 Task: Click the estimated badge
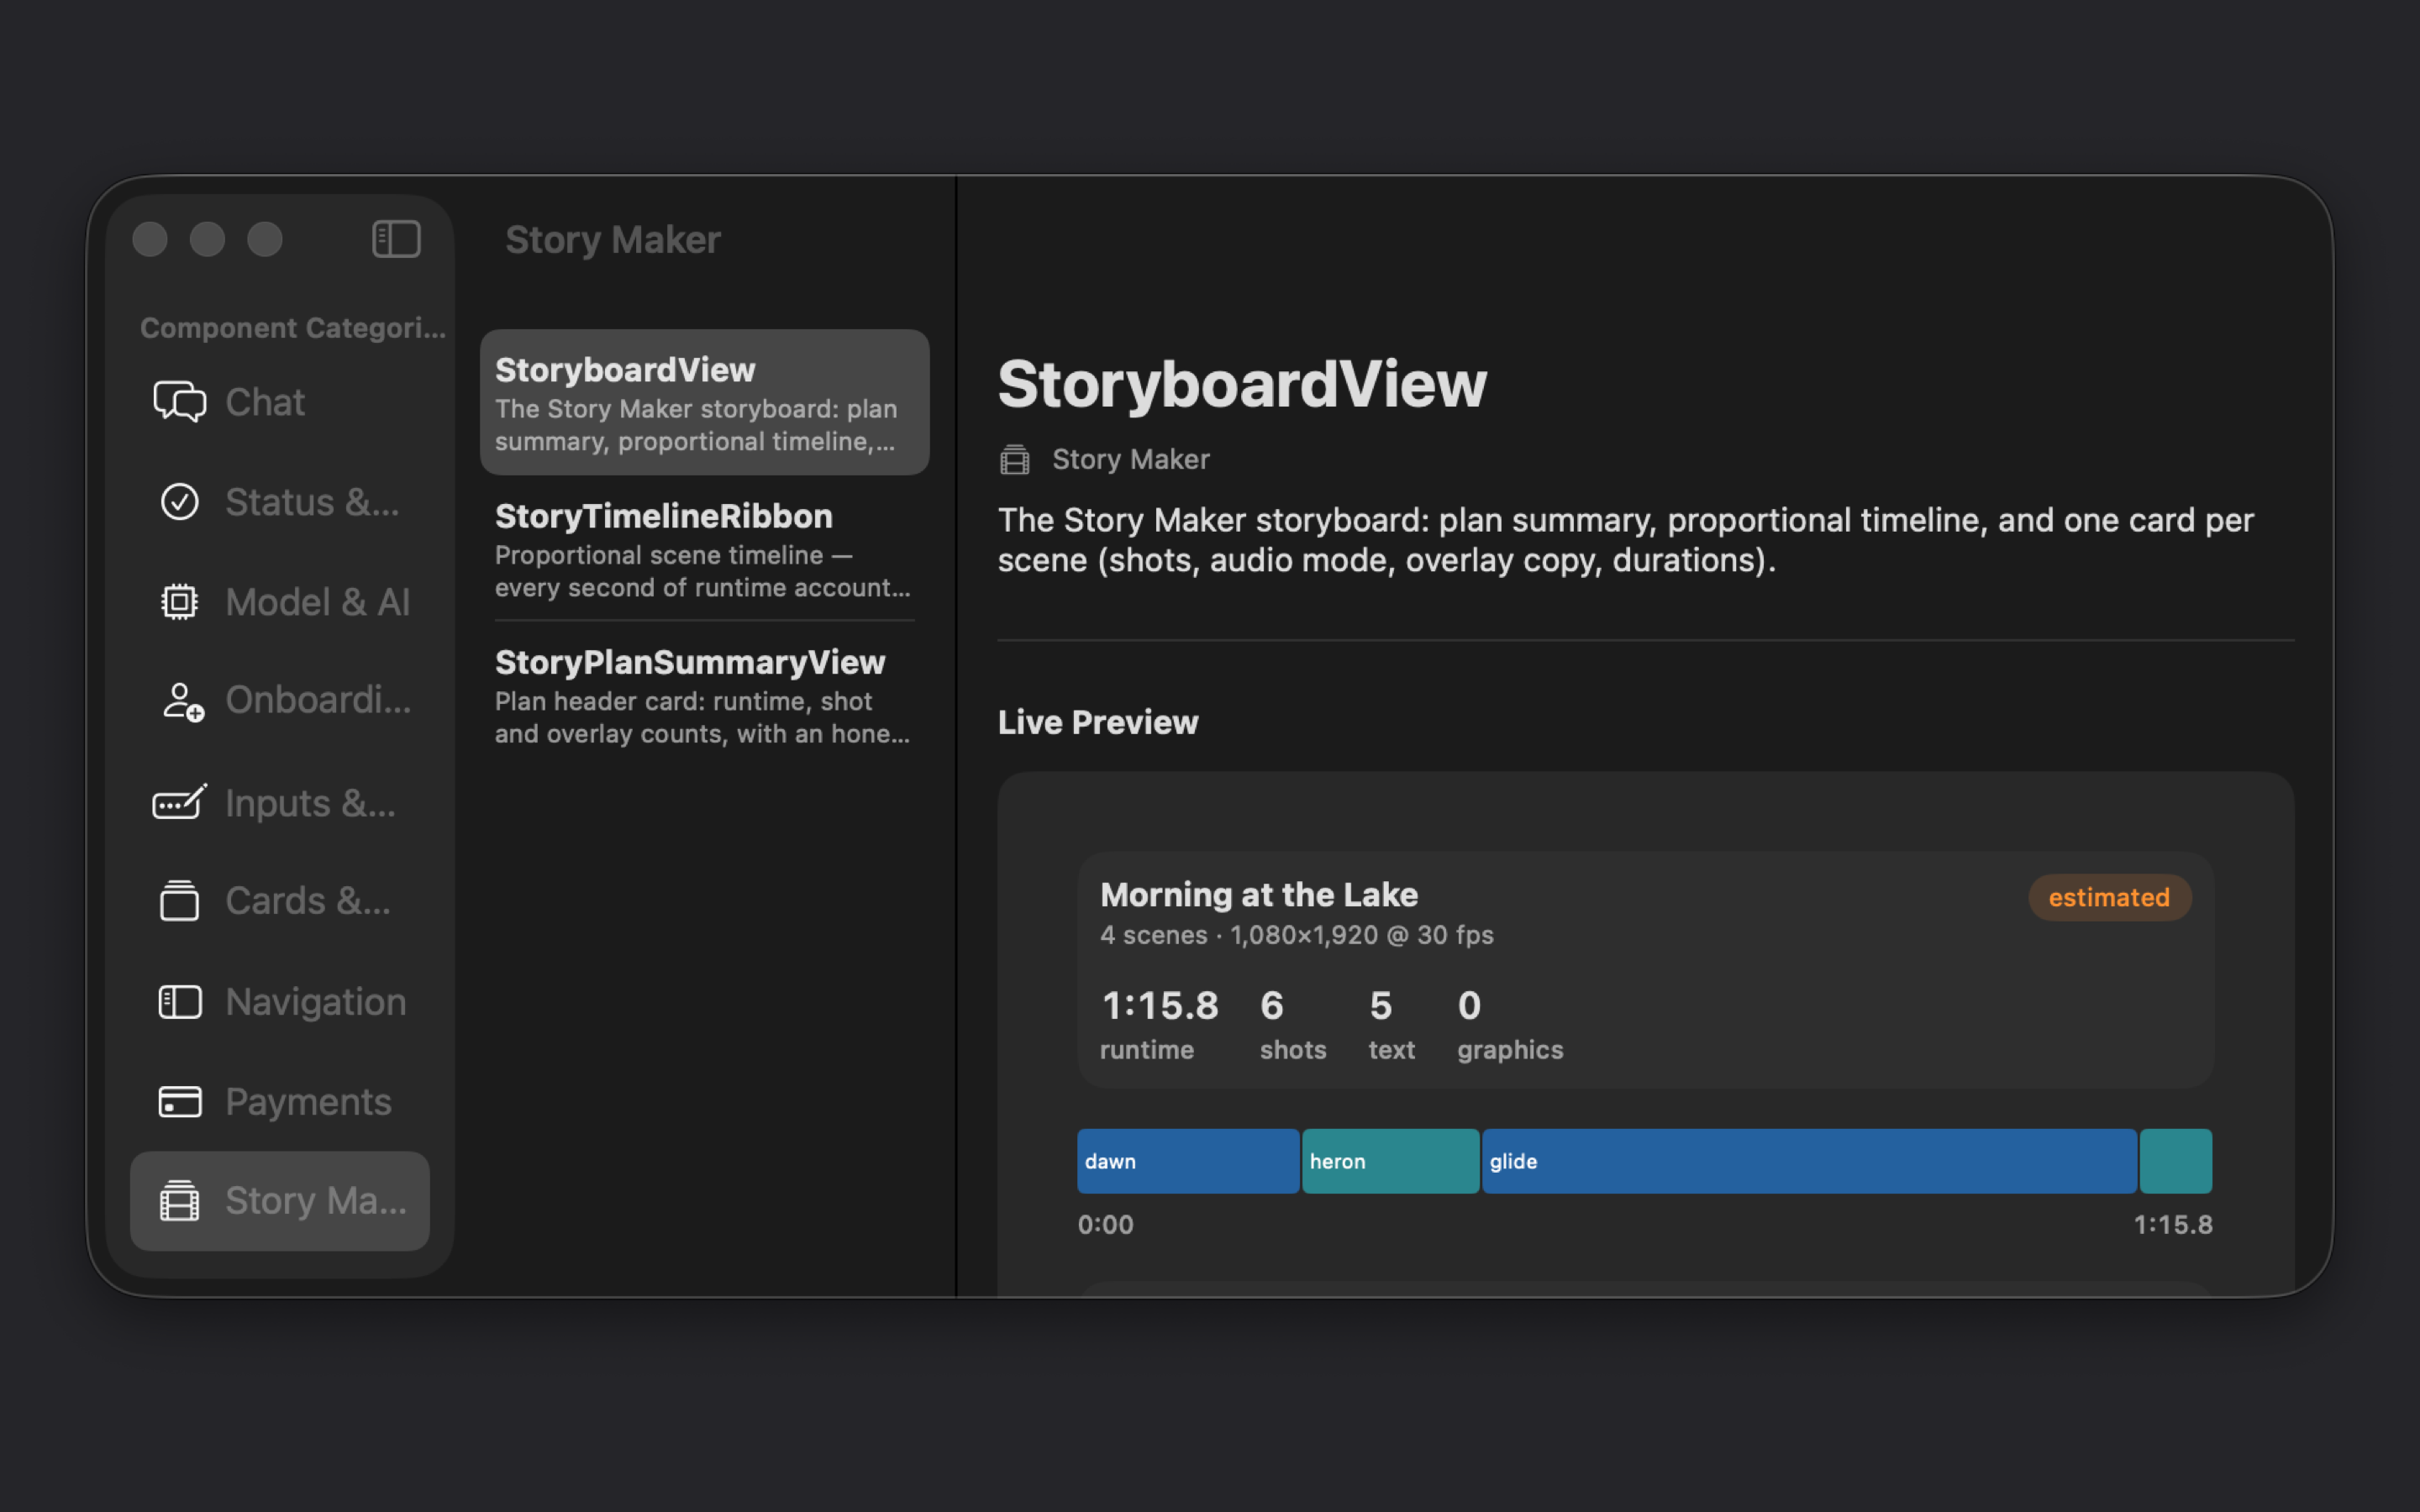point(2109,897)
